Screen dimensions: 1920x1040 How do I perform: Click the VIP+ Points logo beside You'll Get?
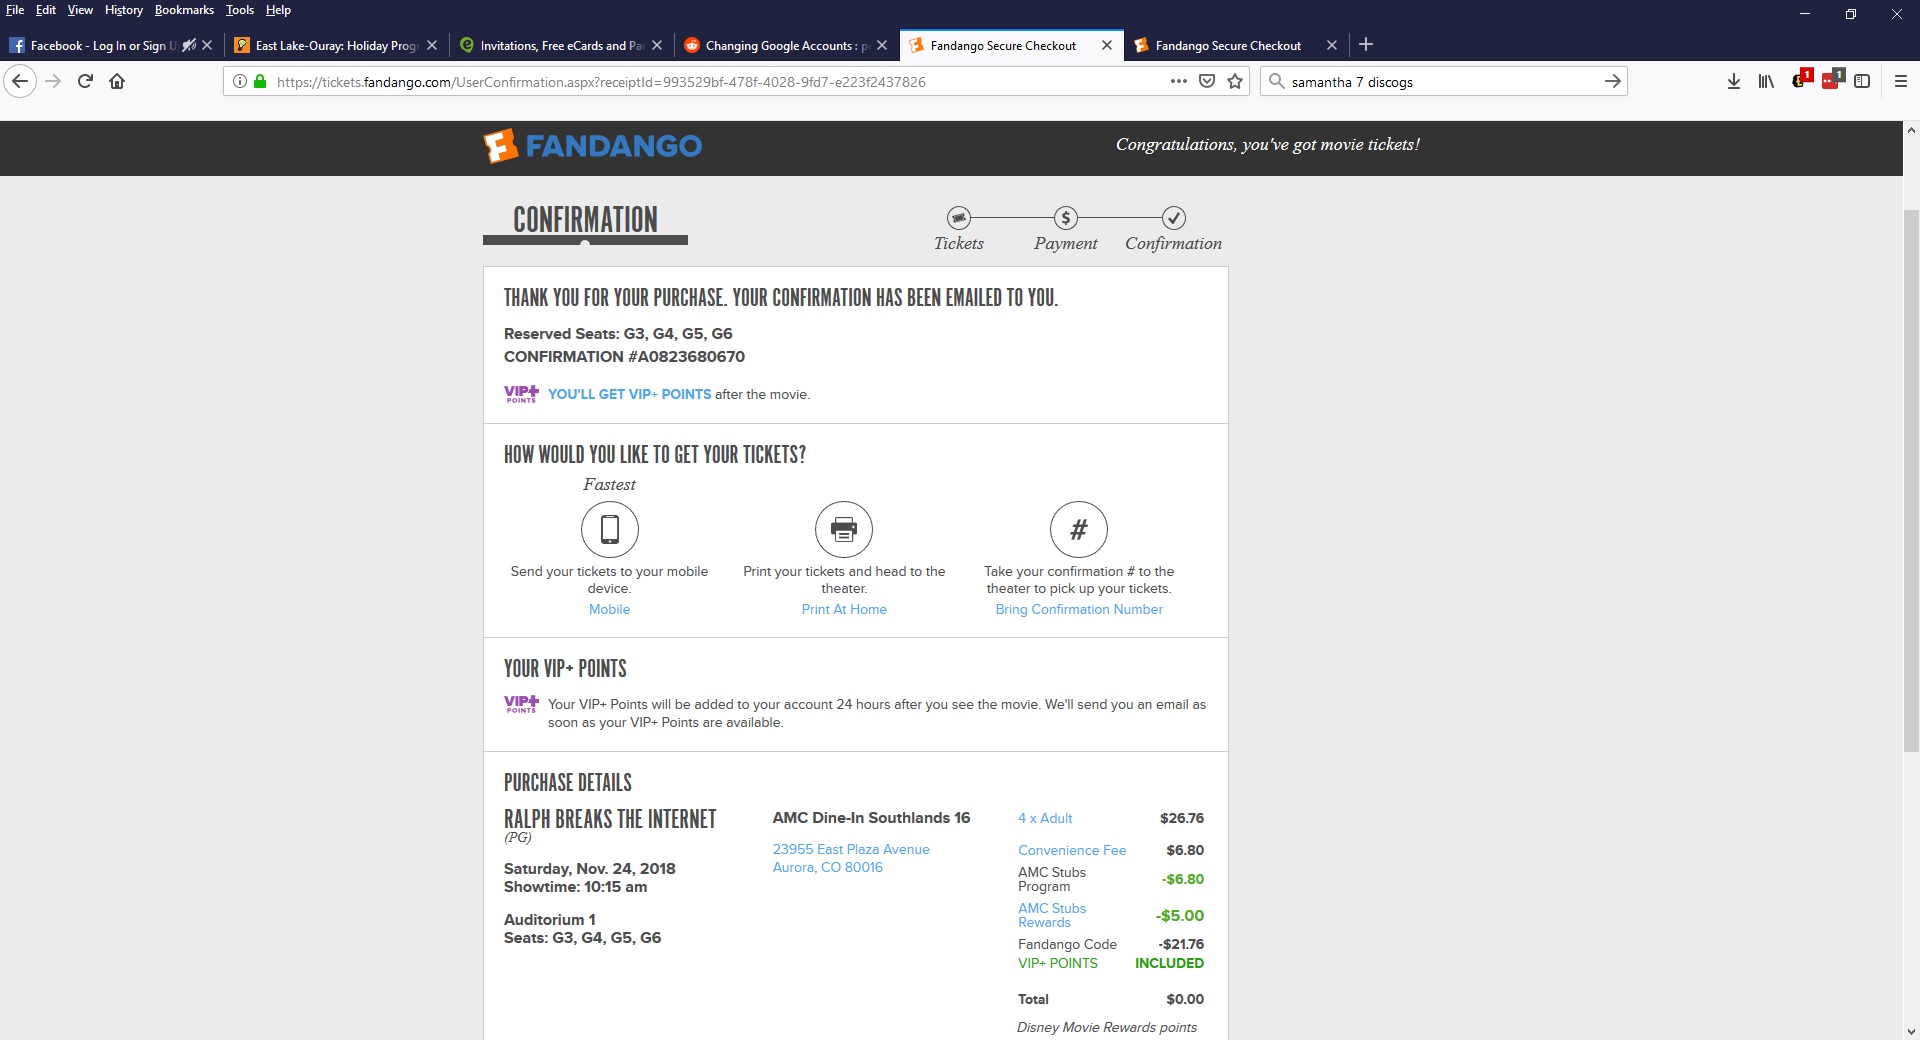pos(521,394)
